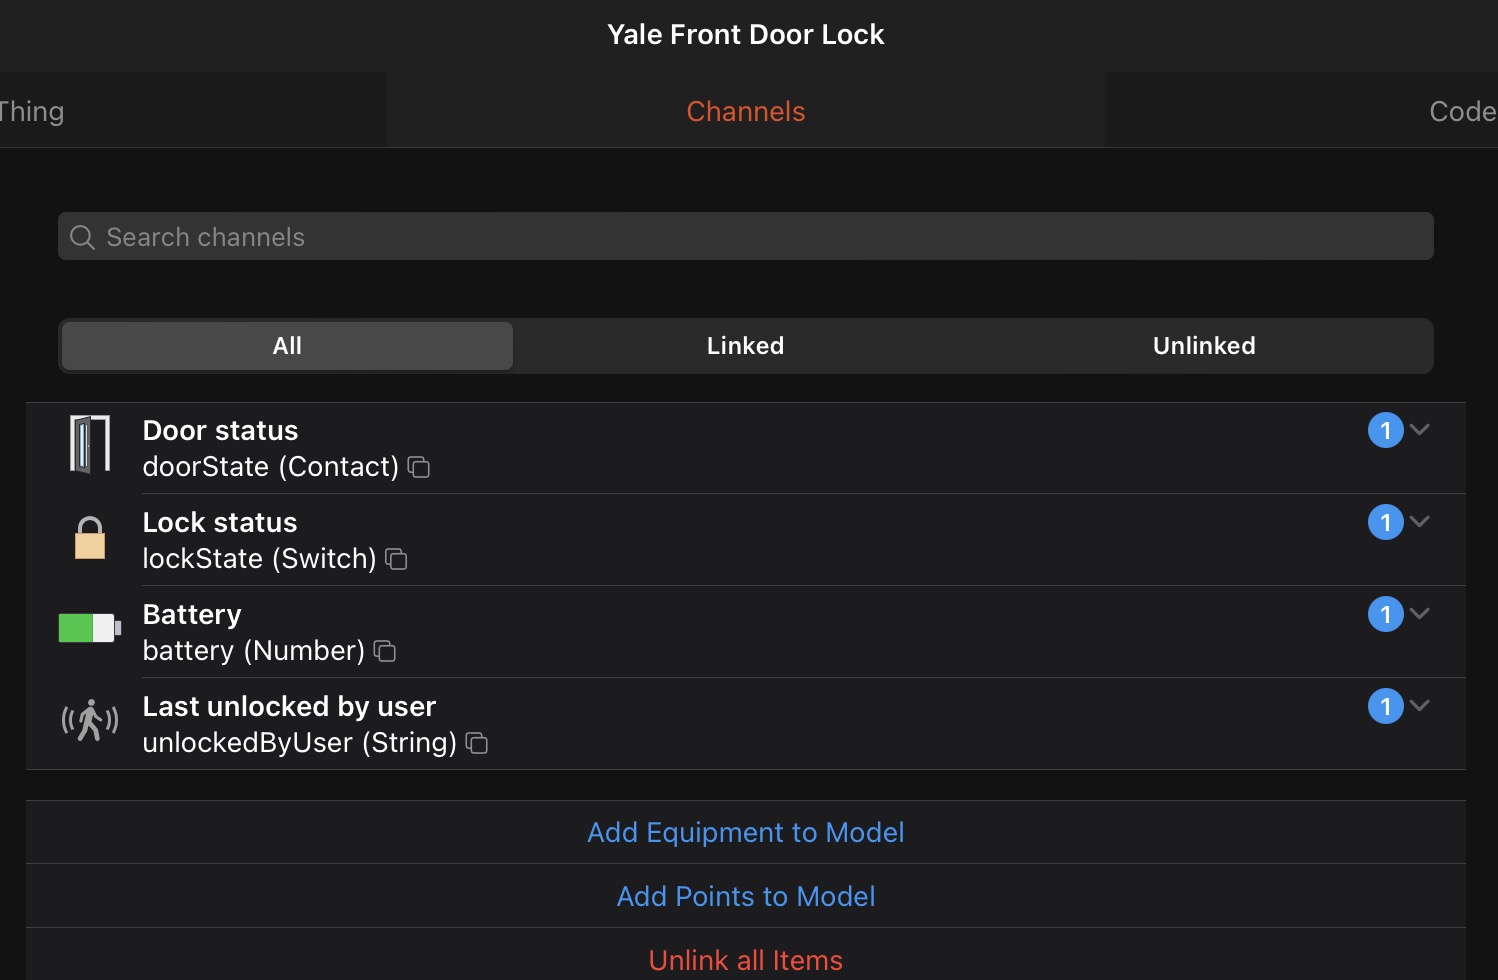1498x980 pixels.
Task: Copy the battery channel ID
Action: 385,651
